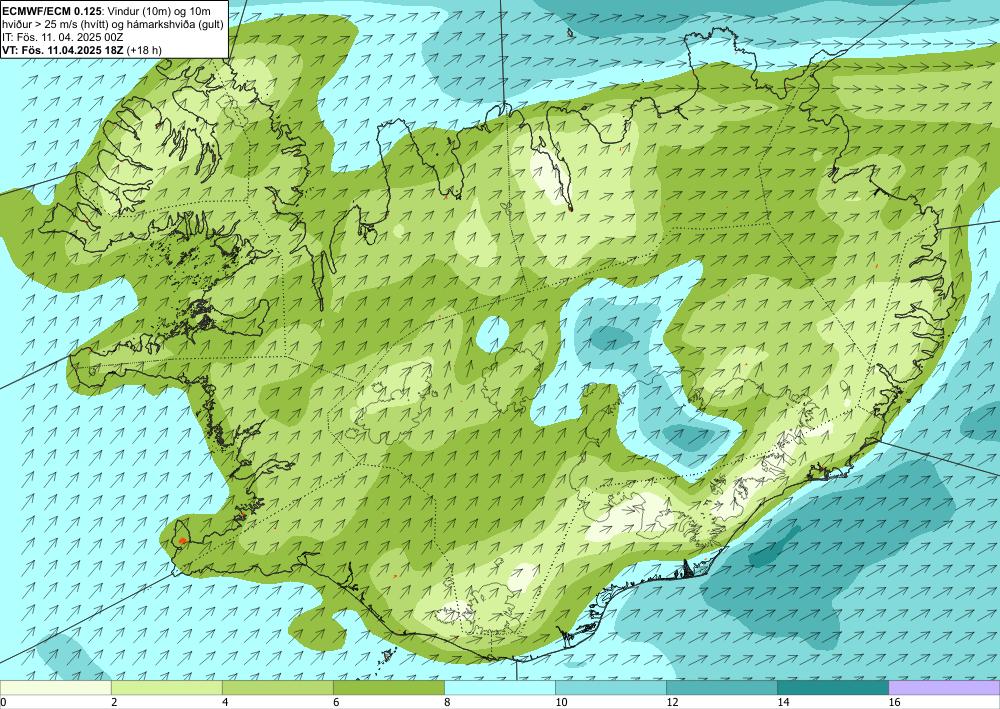Click the red marker on Reykjanes peninsula
This screenshot has height=709, width=1000.
[x=183, y=541]
